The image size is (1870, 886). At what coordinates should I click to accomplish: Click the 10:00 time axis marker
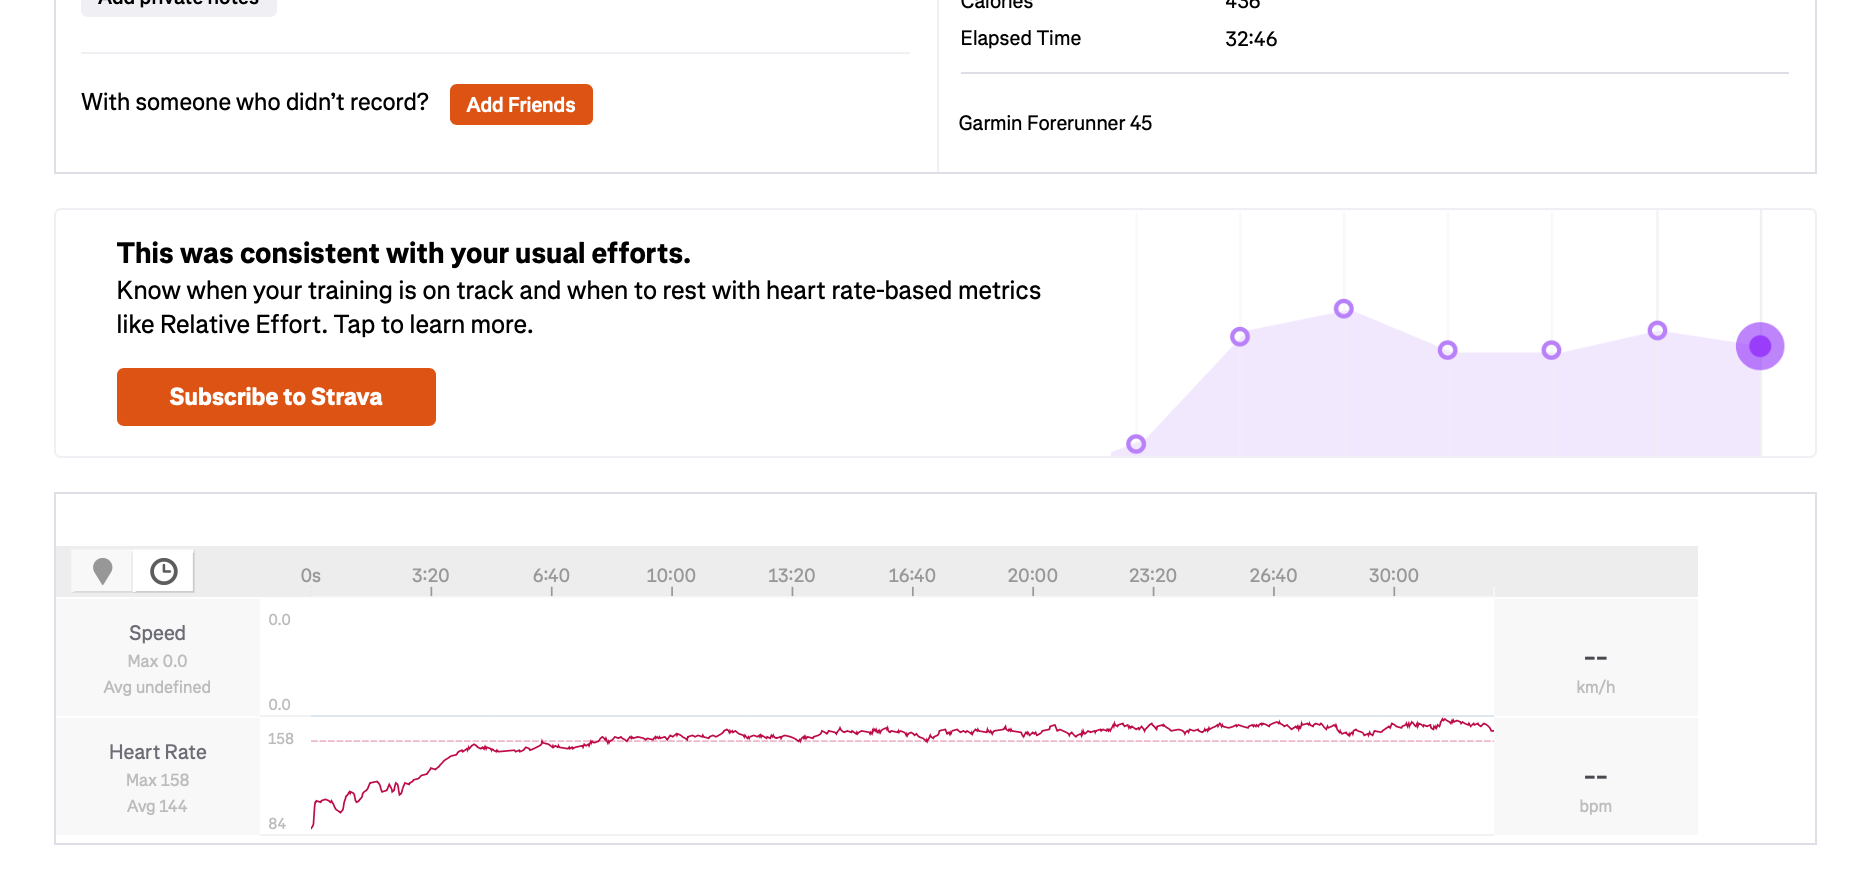tap(671, 576)
